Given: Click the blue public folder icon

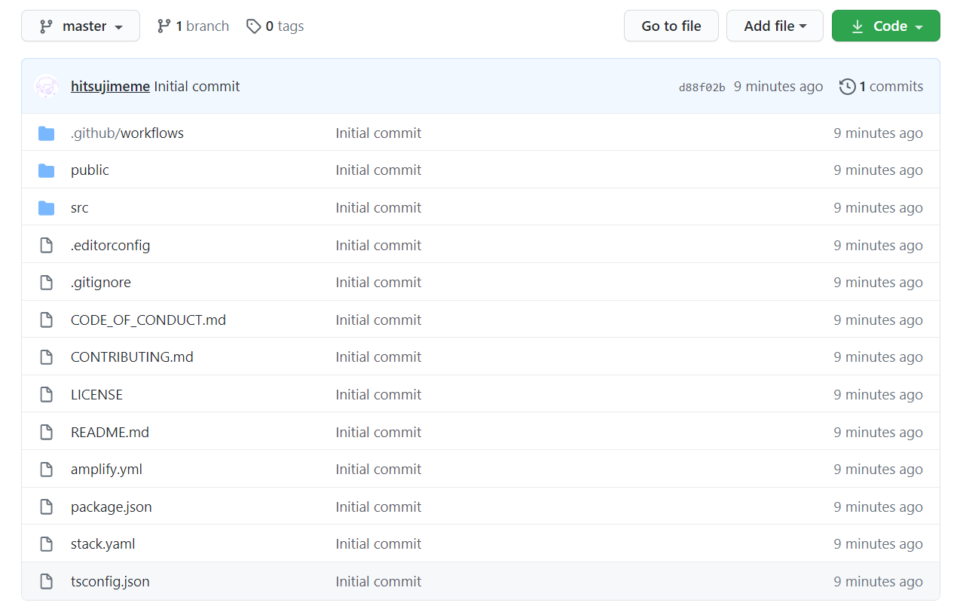Looking at the screenshot, I should point(46,169).
